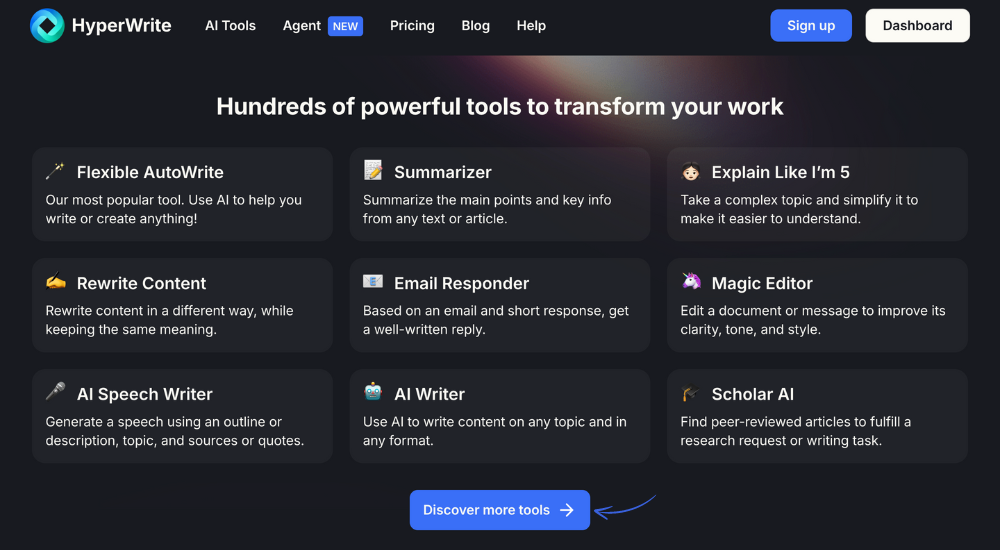Open the Help menu item
The width and height of the screenshot is (1000, 550).
[x=531, y=26]
